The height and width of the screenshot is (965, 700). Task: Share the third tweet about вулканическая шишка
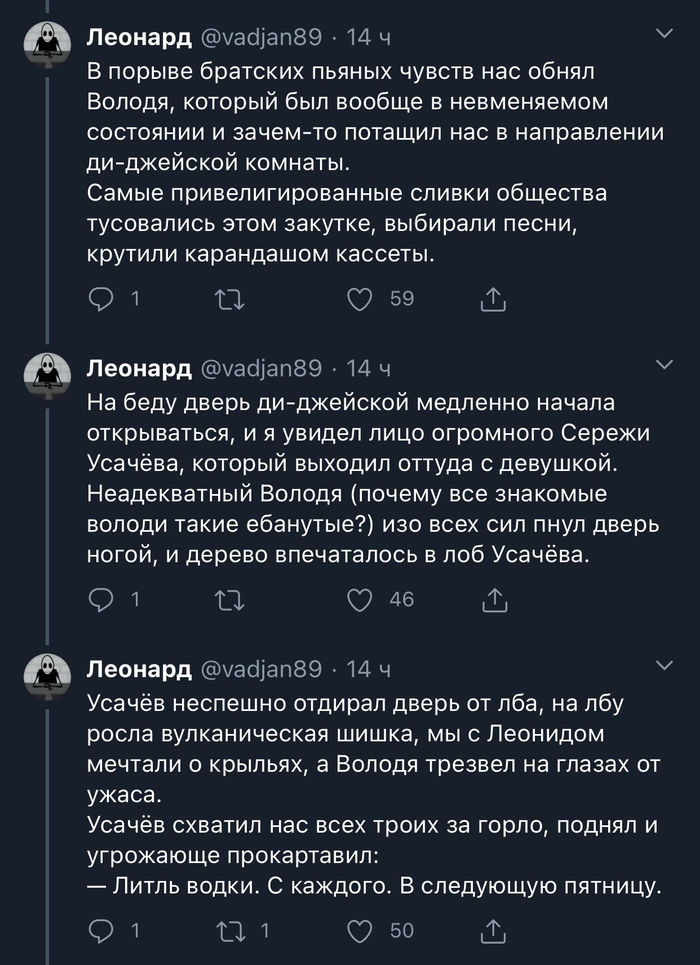coord(494,931)
